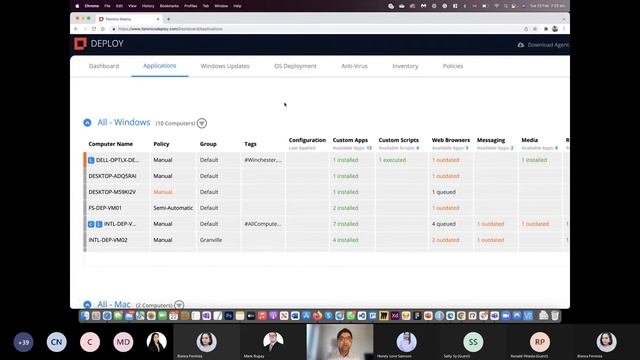Open the Apple menu
Image resolution: width=640 pixels, height=360 pixels.
point(77,6)
